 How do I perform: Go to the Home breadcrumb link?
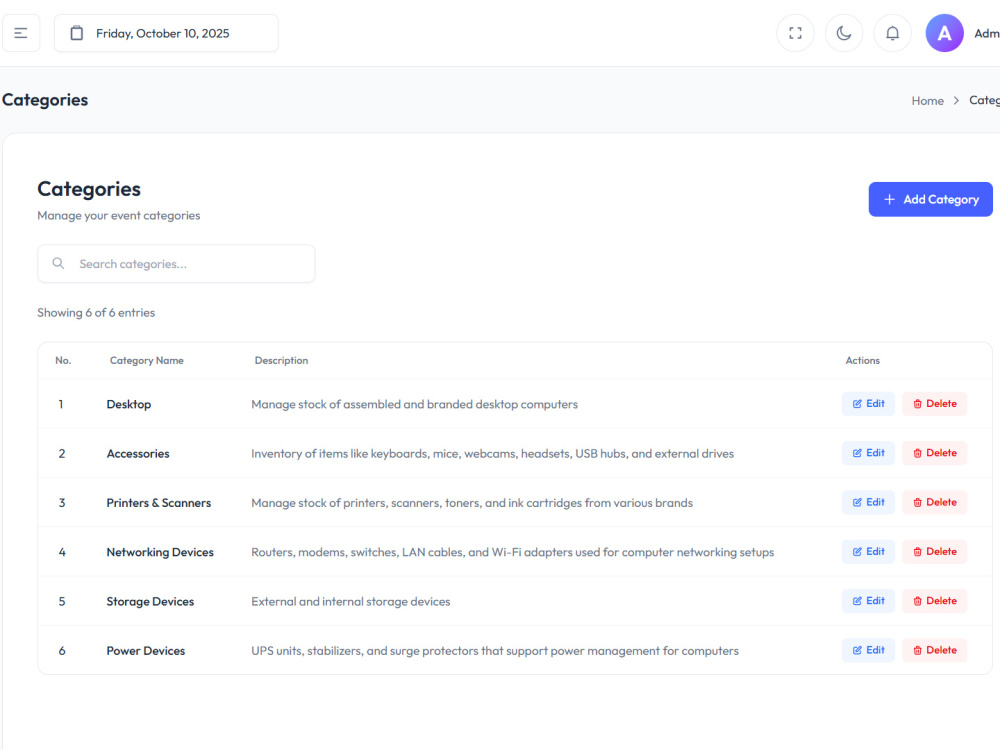click(x=927, y=101)
